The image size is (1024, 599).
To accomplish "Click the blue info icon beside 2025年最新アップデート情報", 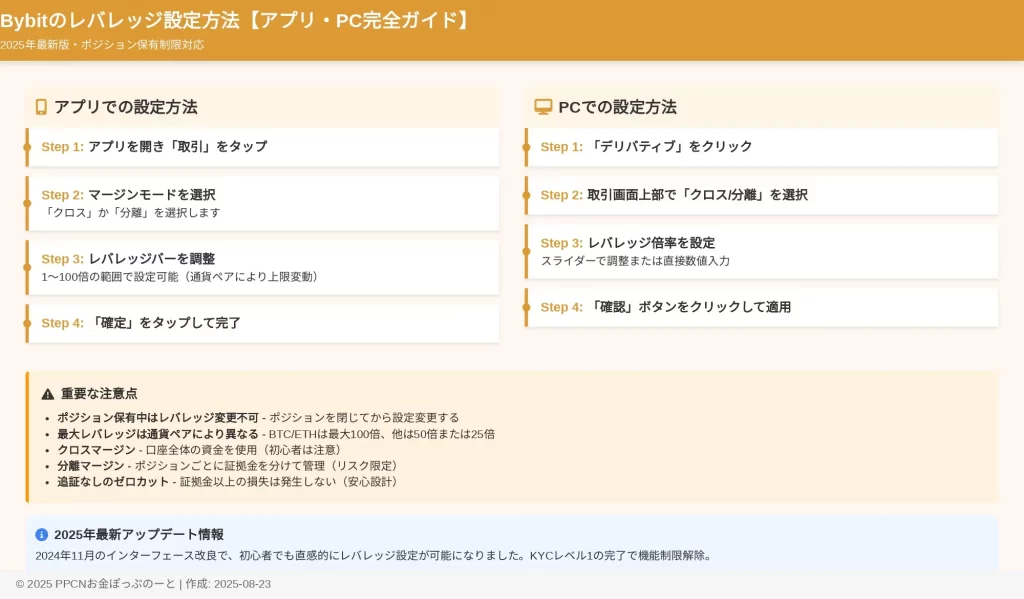I will pos(41,534).
